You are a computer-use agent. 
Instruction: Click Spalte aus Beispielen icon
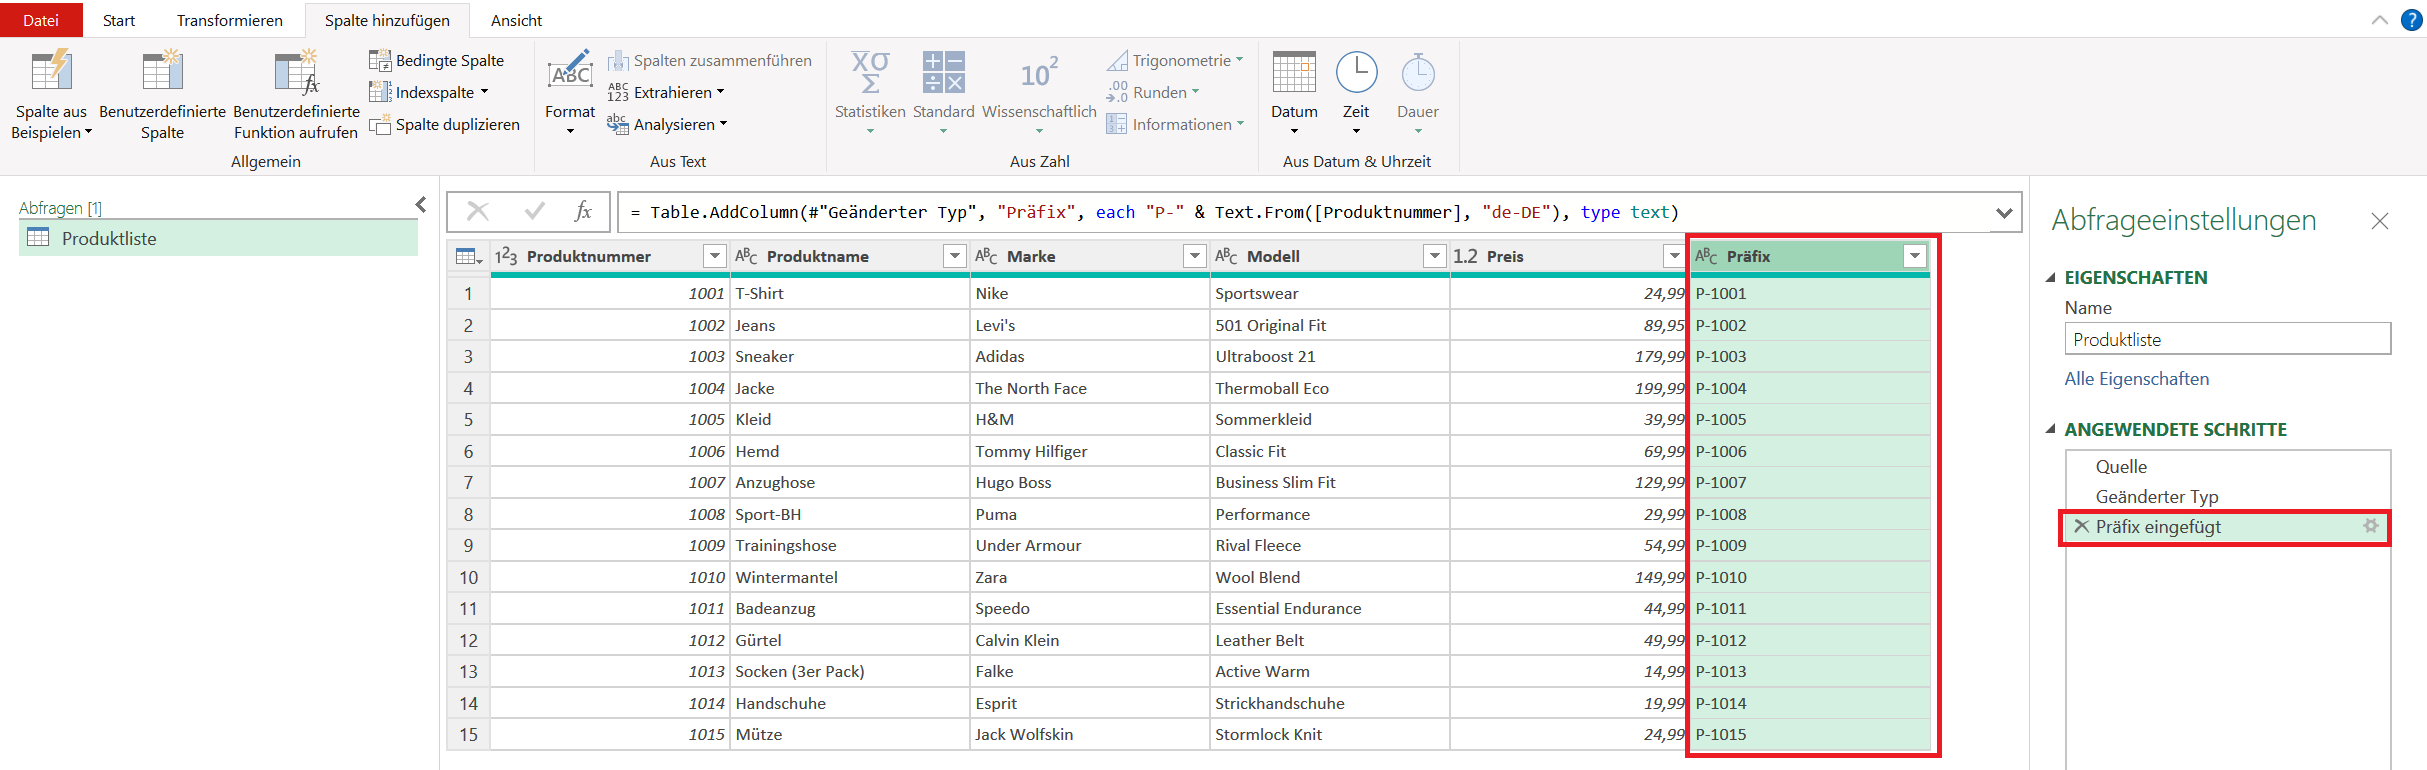pos(51,72)
